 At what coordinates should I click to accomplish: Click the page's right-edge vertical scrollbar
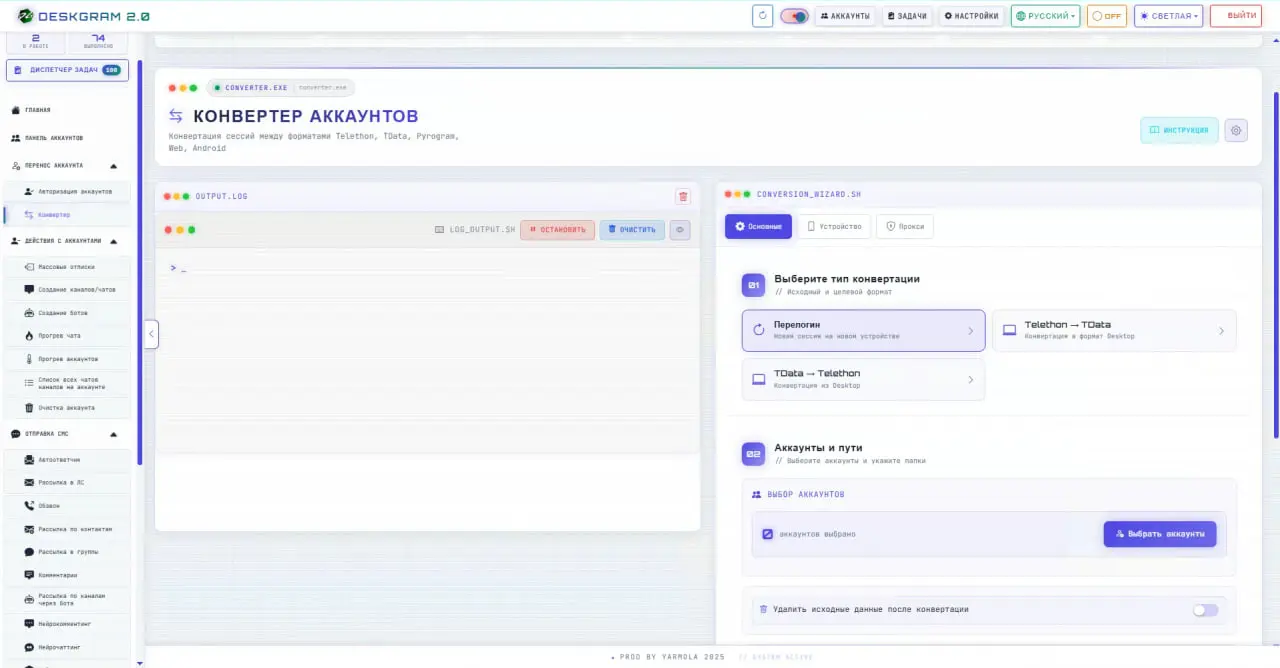[x=1276, y=265]
